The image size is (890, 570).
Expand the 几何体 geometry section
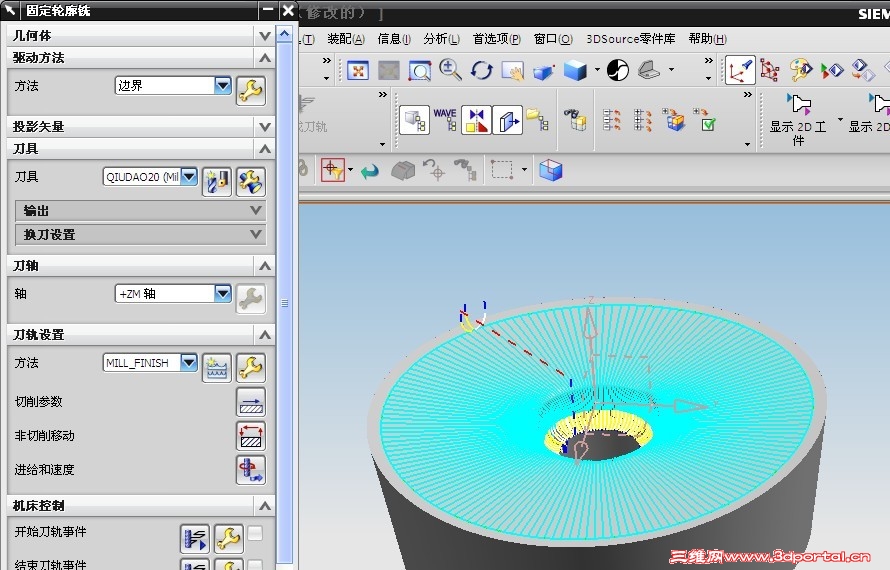pyautogui.click(x=265, y=36)
